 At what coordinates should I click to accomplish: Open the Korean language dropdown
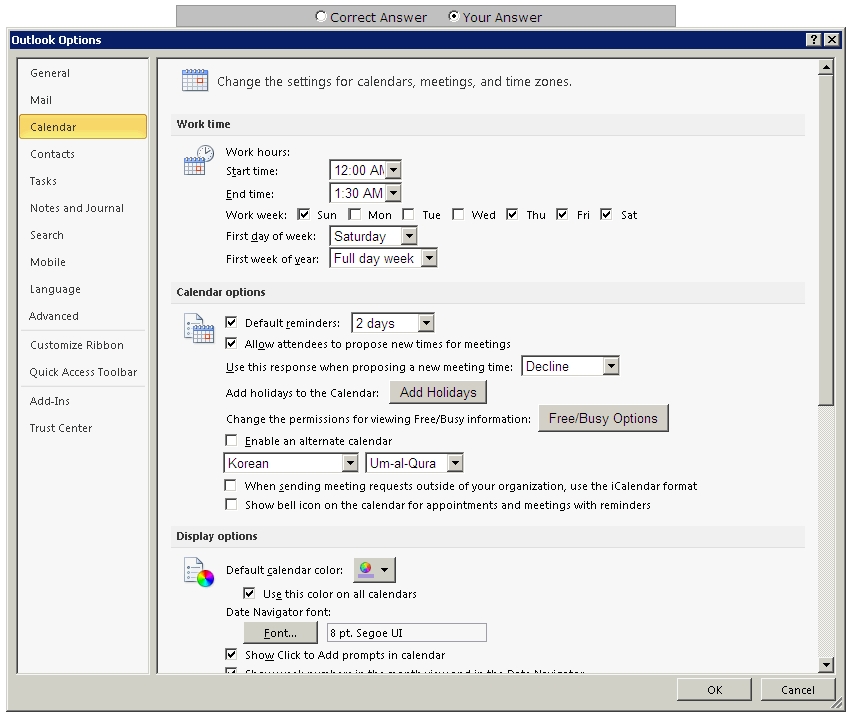350,463
